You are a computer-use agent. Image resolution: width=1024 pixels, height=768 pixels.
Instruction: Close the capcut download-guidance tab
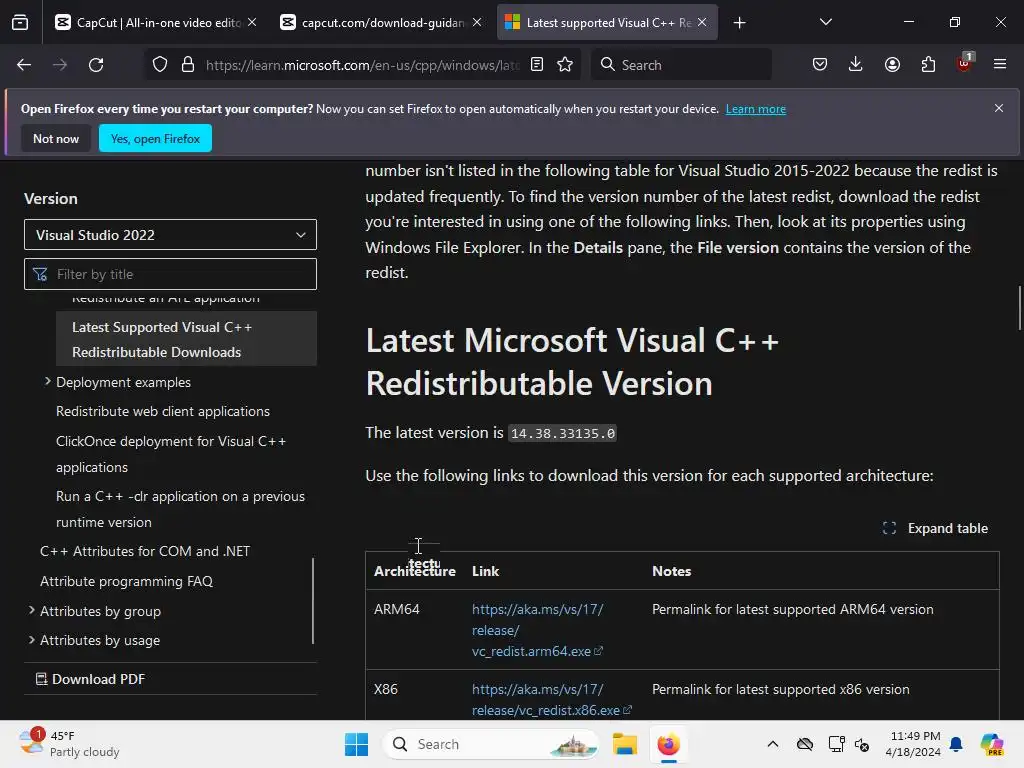(x=477, y=22)
